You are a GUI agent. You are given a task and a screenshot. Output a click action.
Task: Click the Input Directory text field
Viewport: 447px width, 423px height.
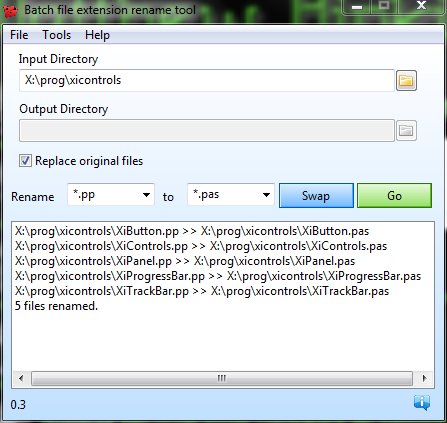207,80
